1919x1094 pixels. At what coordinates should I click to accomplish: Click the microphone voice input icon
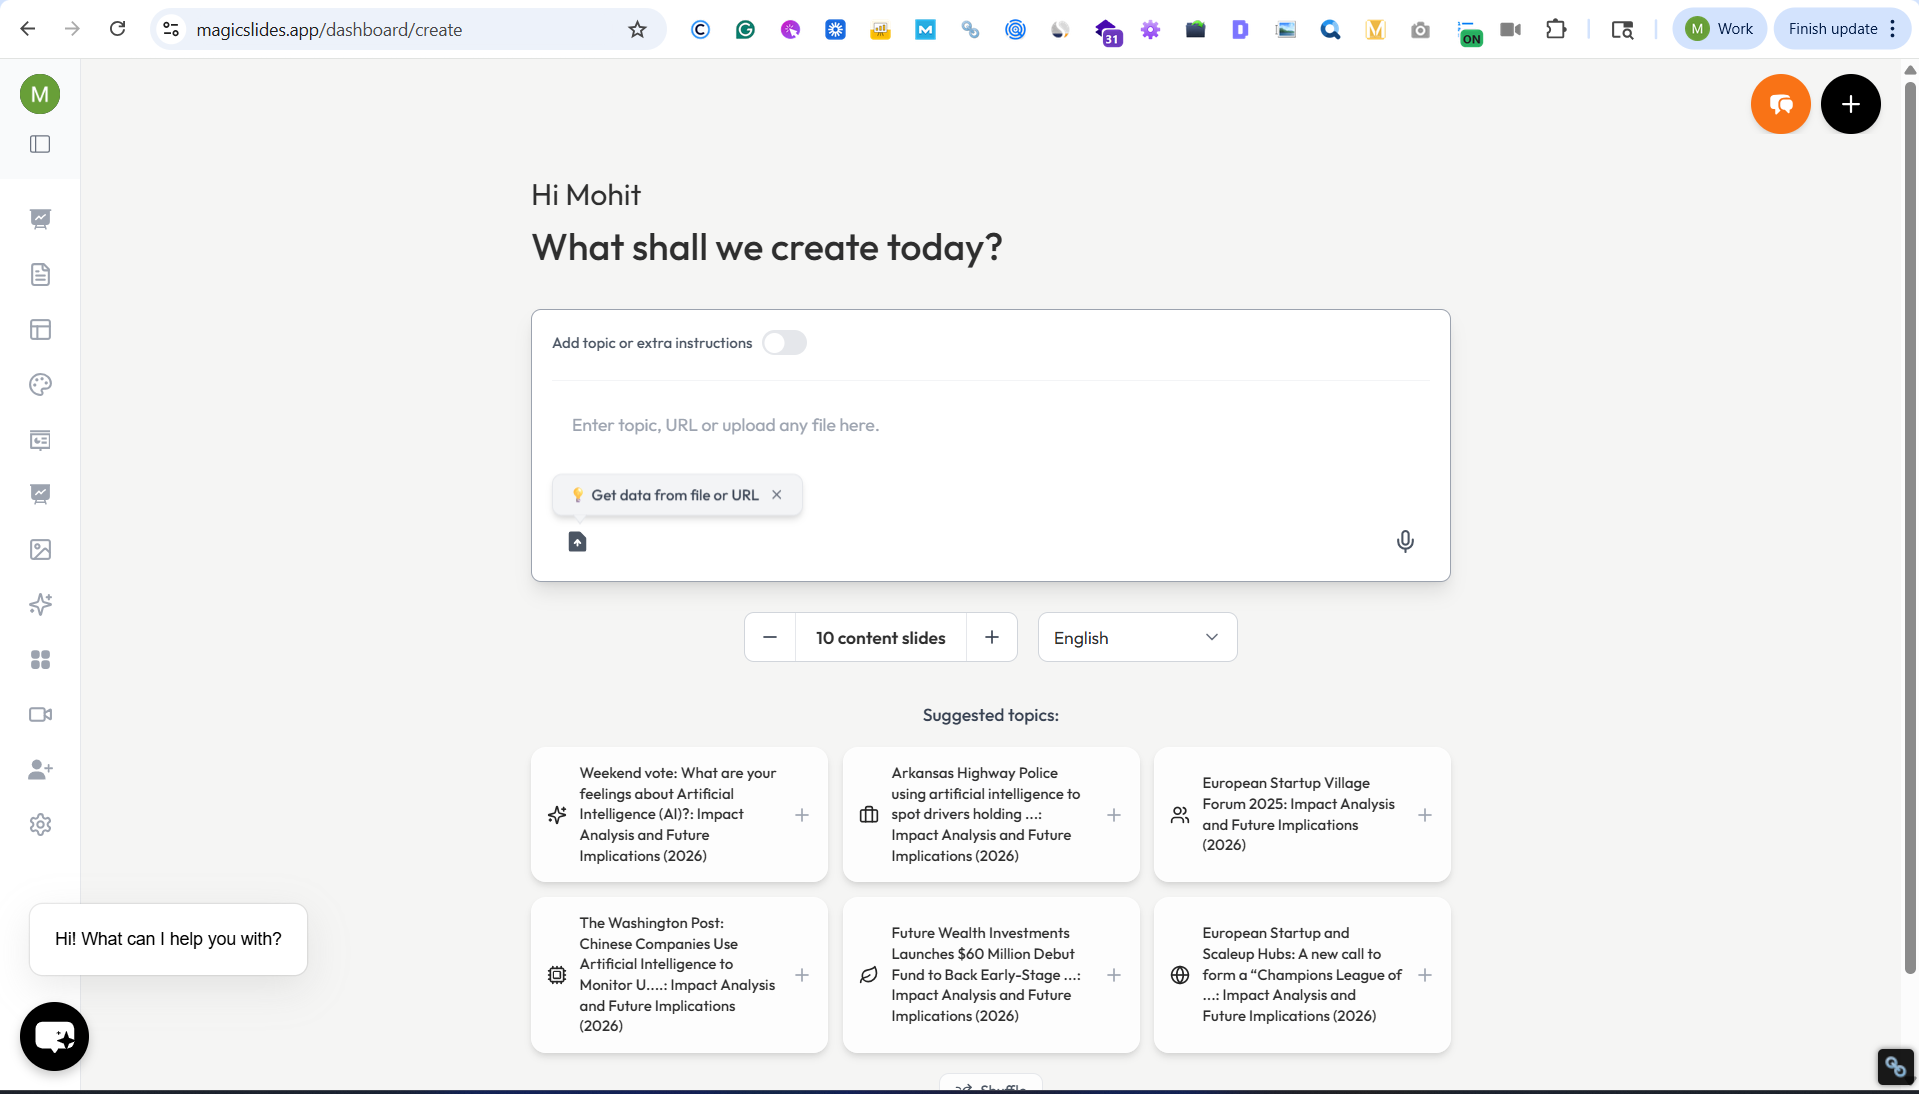pyautogui.click(x=1405, y=541)
